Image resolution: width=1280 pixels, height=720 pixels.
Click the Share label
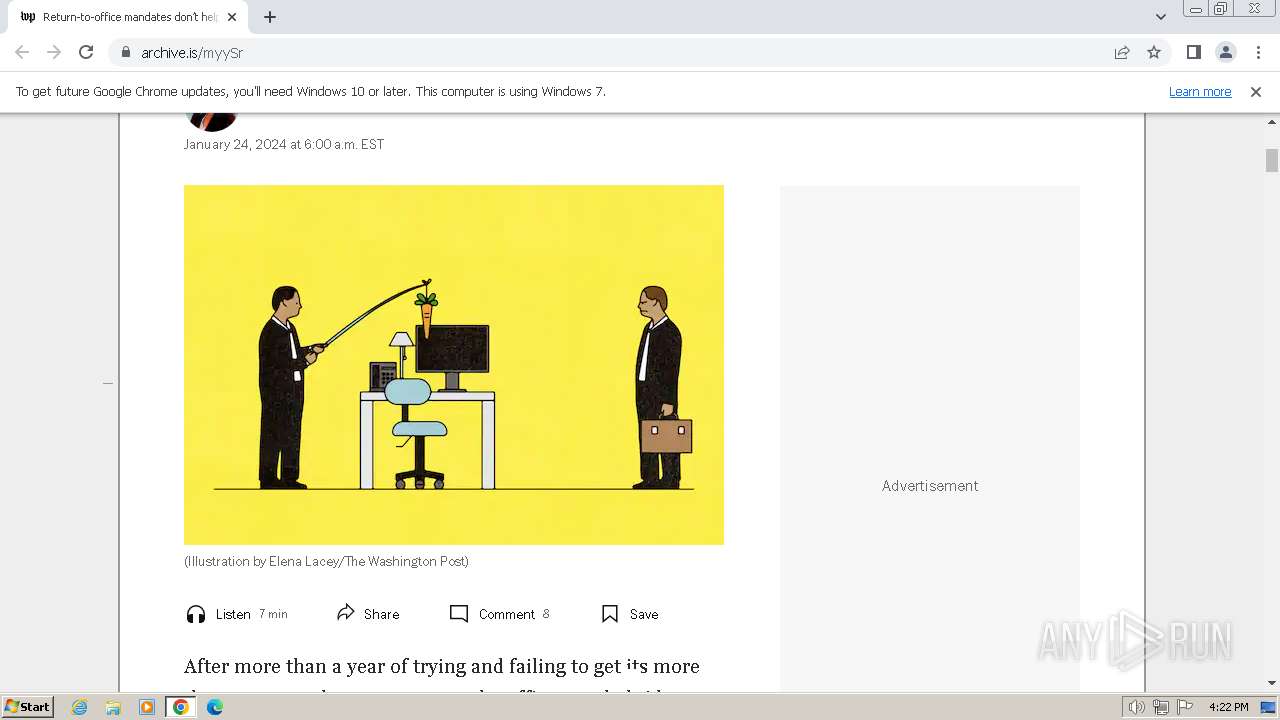pyautogui.click(x=381, y=614)
